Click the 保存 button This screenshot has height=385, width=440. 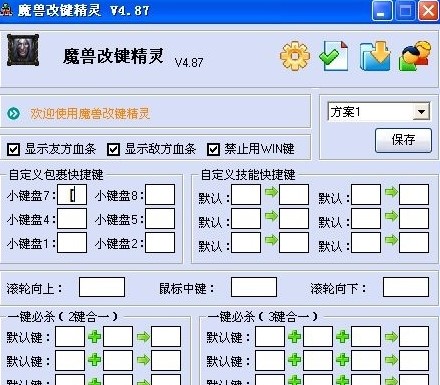(x=403, y=140)
